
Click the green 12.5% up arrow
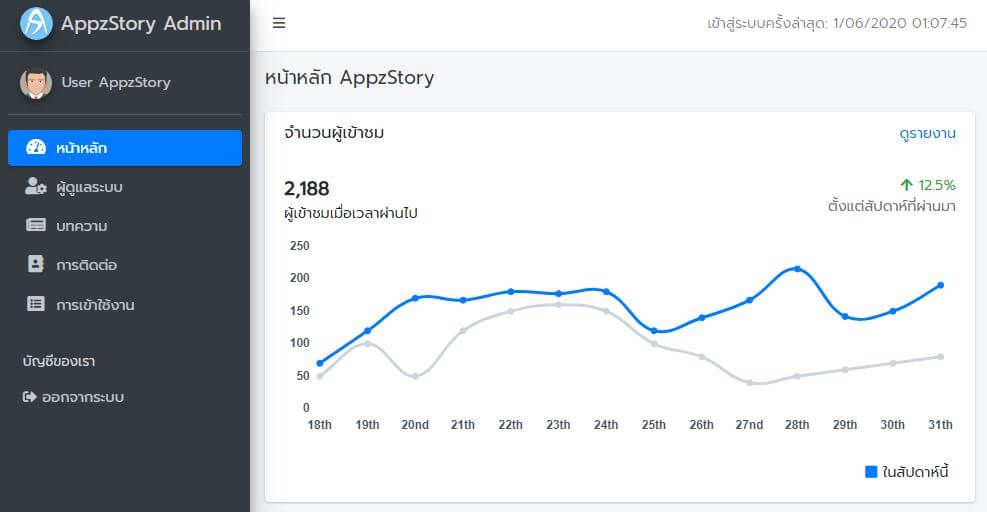[x=907, y=185]
